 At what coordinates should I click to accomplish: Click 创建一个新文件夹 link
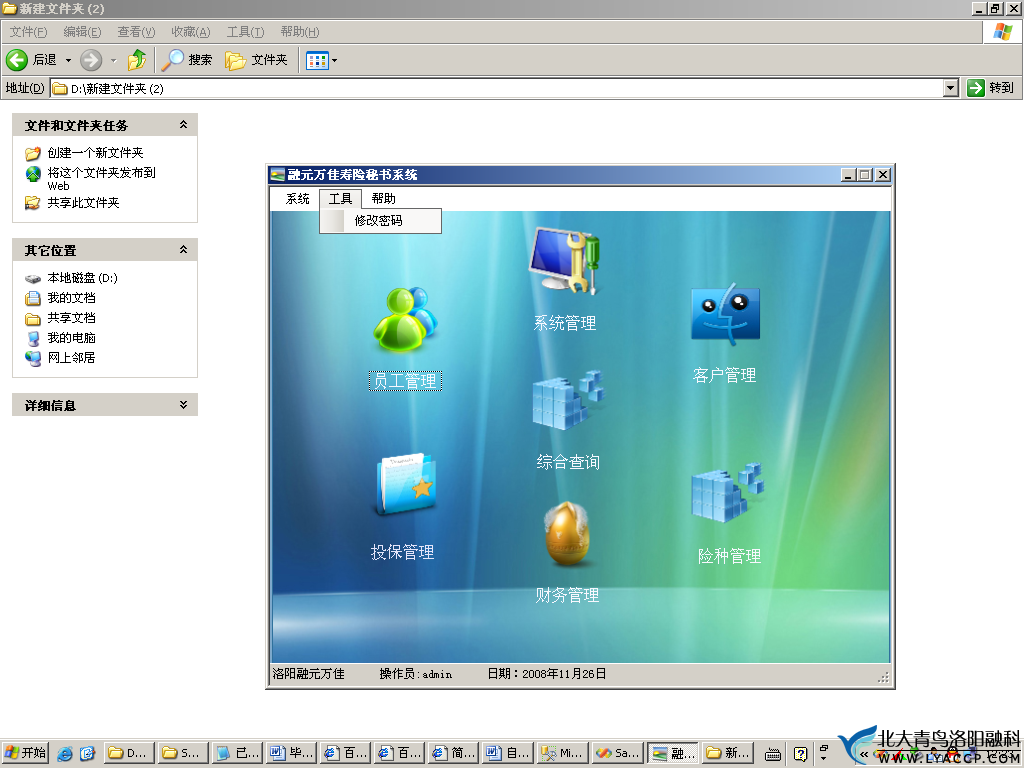(x=95, y=153)
